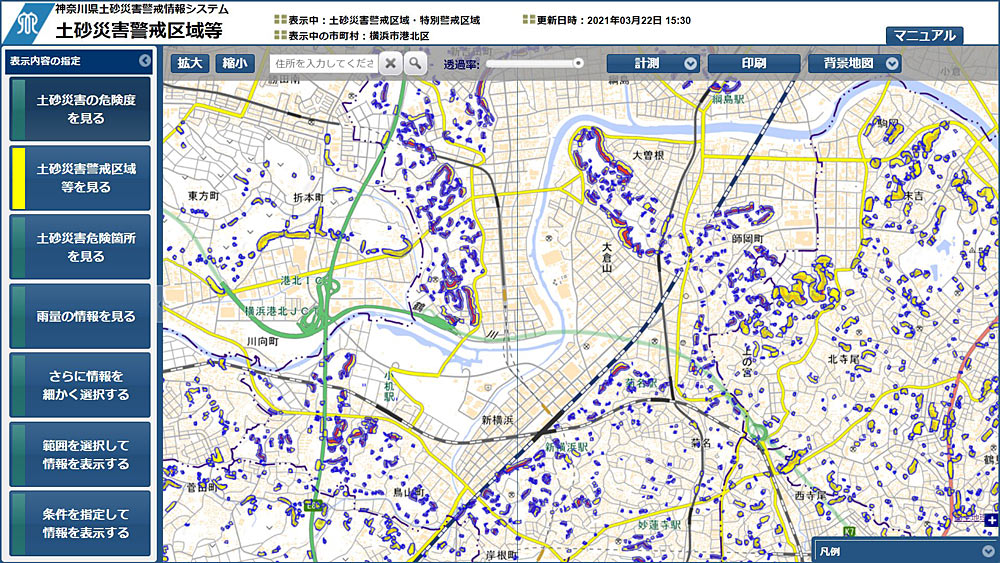This screenshot has height=563, width=1000.
Task: Click the plus icon at map corner
Action: tap(991, 521)
